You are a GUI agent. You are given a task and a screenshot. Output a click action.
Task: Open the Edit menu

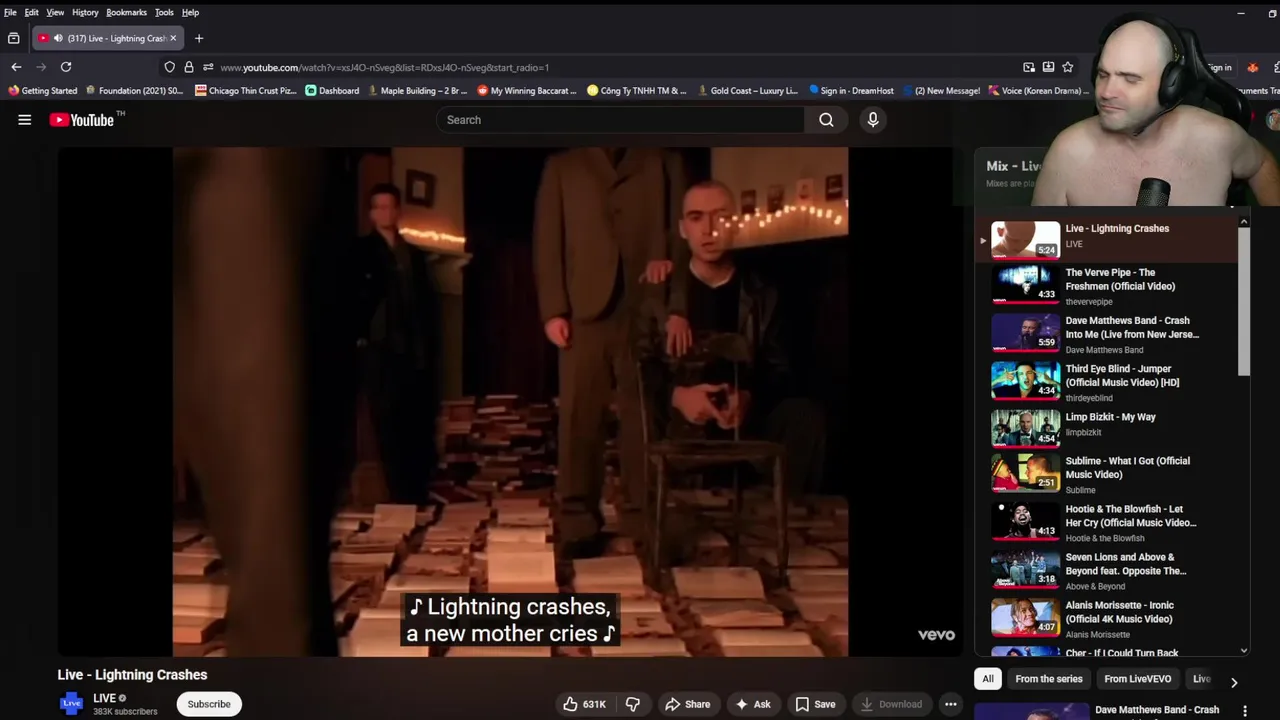pos(32,12)
